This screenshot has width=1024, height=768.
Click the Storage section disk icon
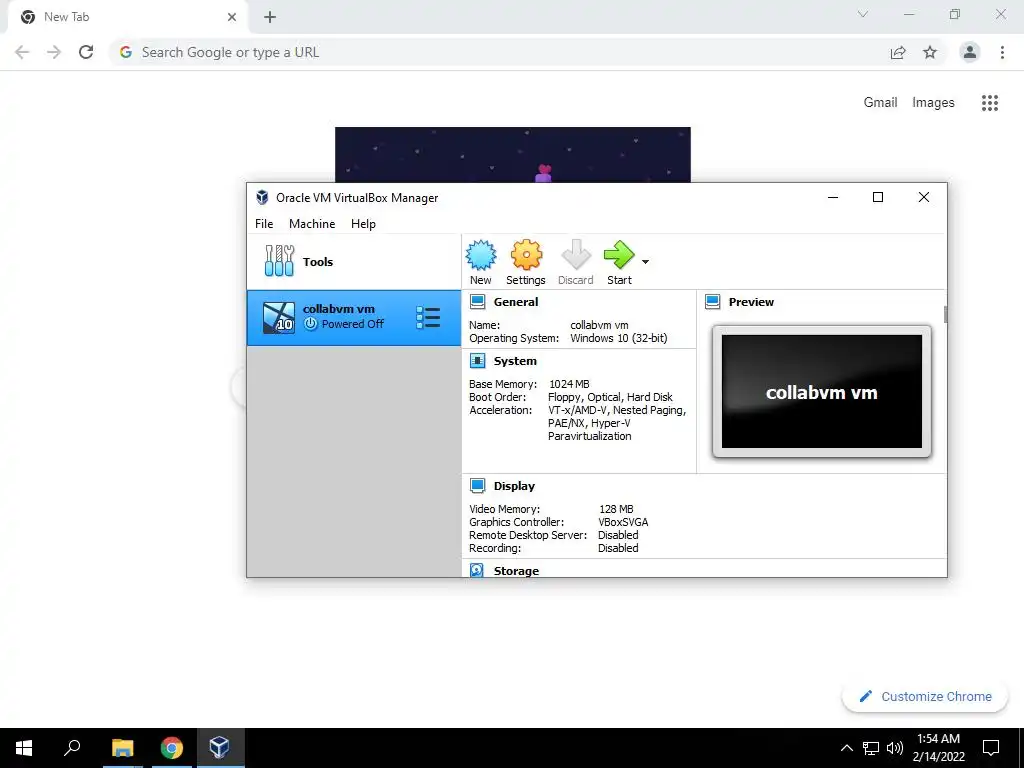[x=477, y=570]
